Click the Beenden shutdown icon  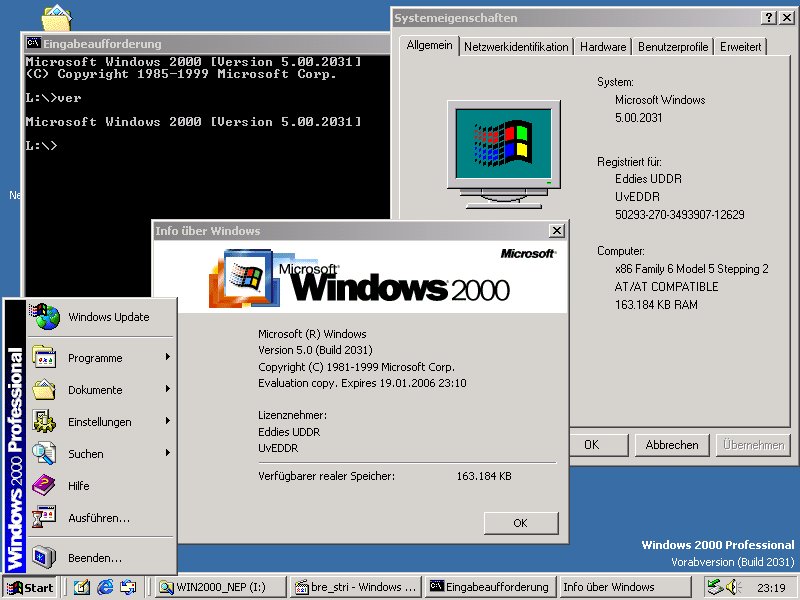pyautogui.click(x=44, y=558)
